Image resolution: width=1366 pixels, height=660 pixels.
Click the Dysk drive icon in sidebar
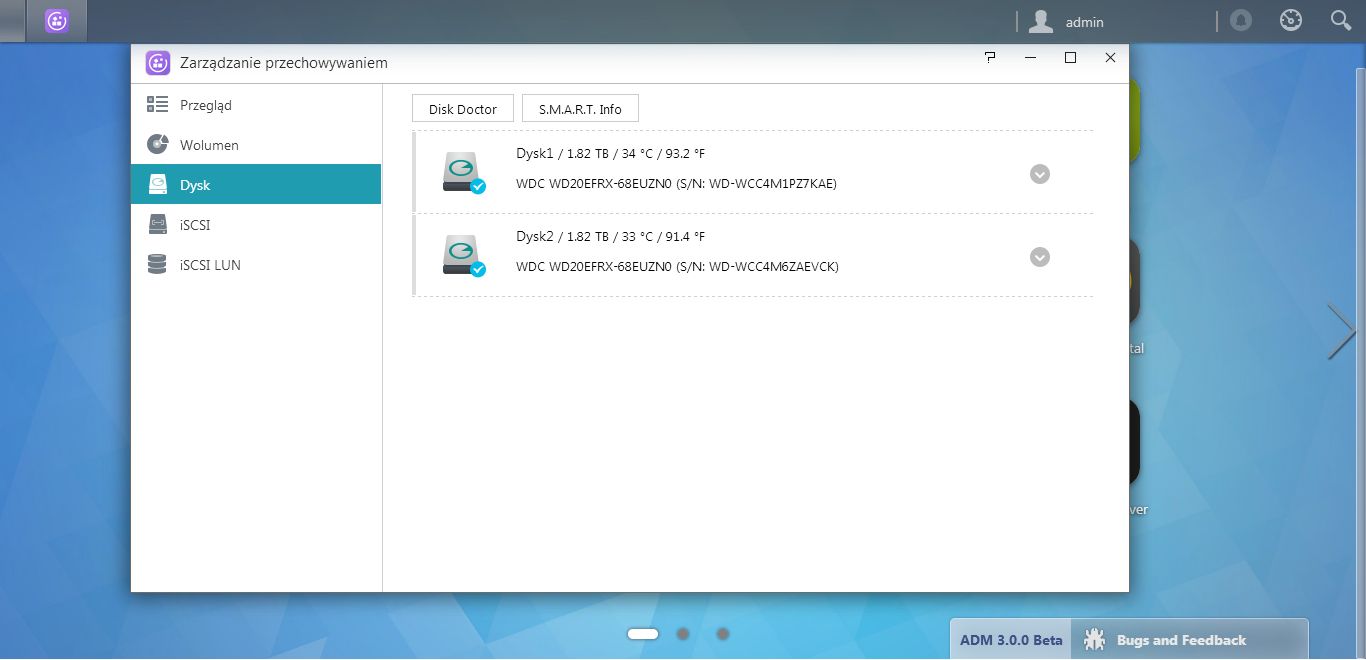157,184
